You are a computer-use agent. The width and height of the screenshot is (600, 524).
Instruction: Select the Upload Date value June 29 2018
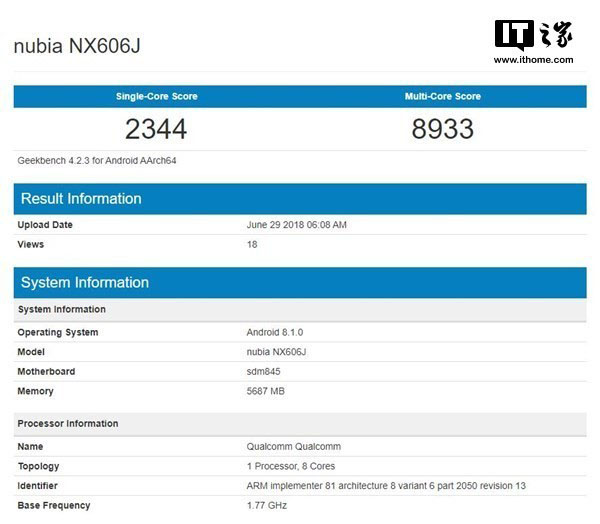(297, 225)
